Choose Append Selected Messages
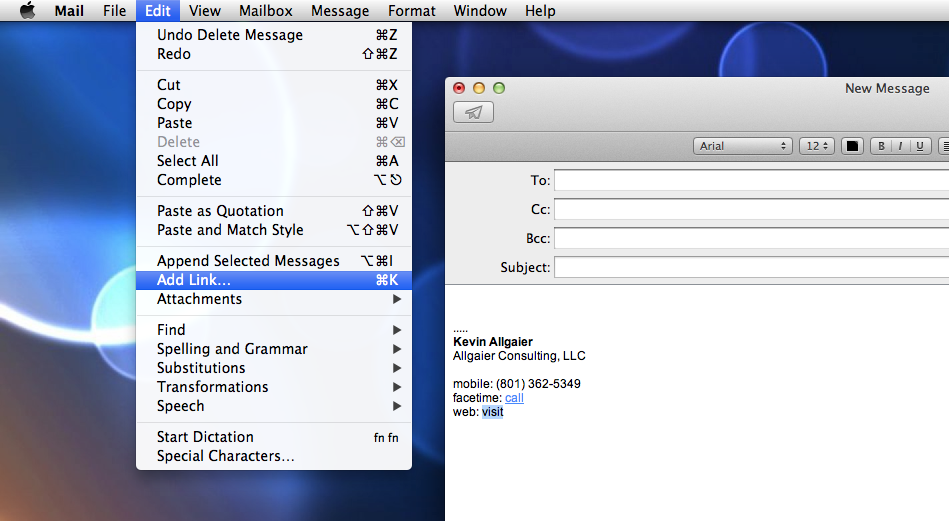This screenshot has width=949, height=521. point(274,261)
